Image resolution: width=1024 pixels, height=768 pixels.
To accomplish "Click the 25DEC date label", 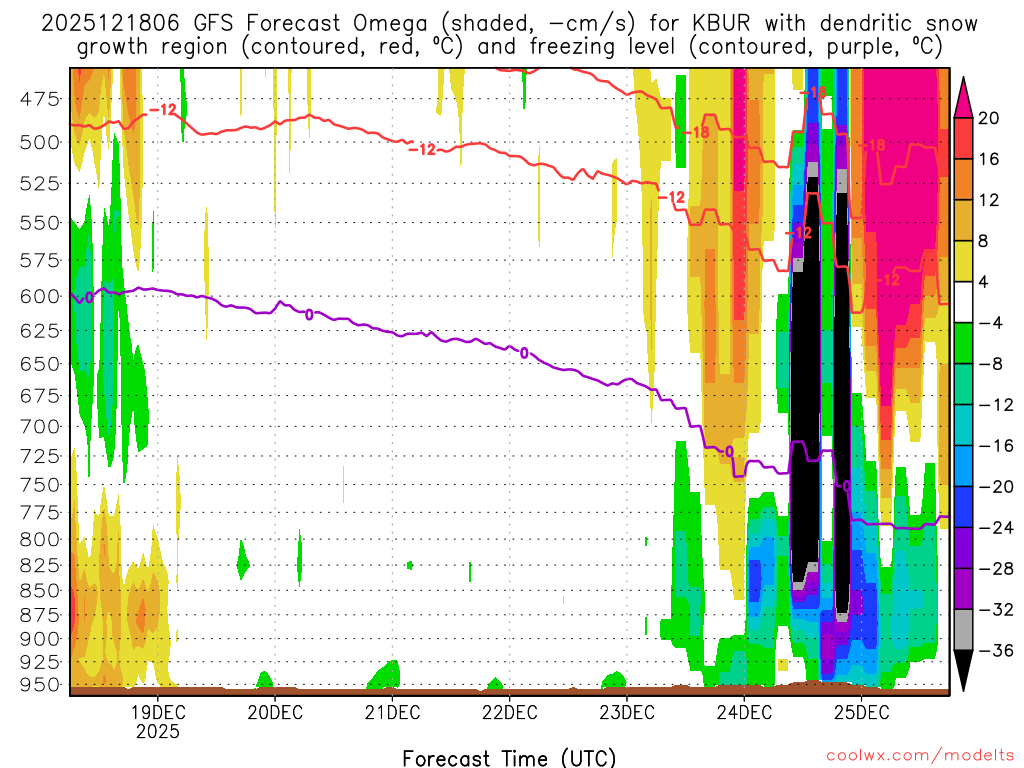I will (861, 712).
